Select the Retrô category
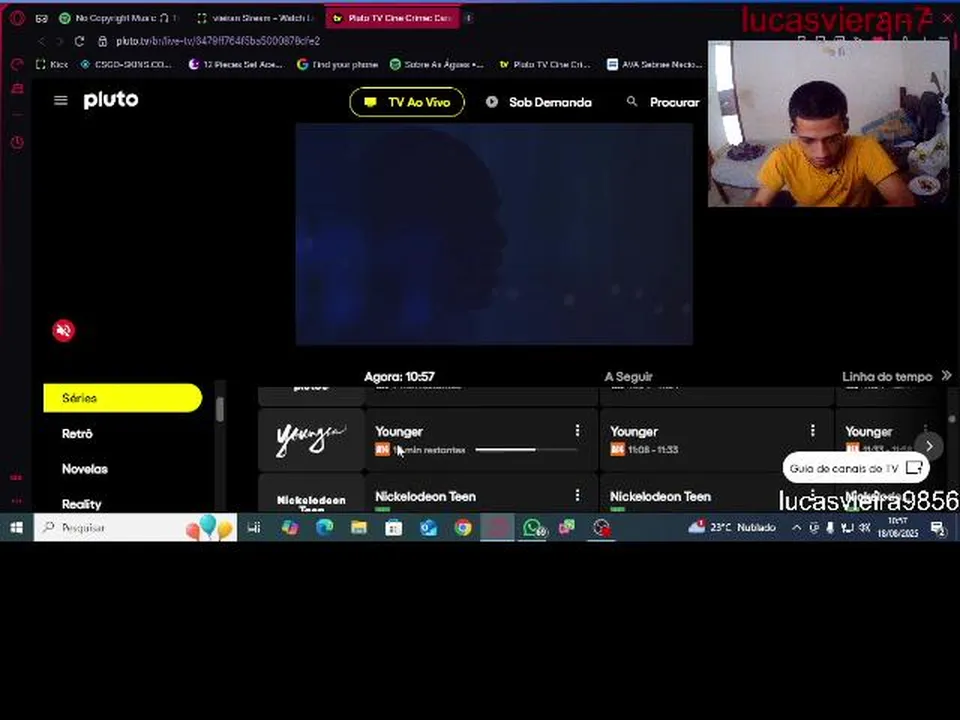 77,433
